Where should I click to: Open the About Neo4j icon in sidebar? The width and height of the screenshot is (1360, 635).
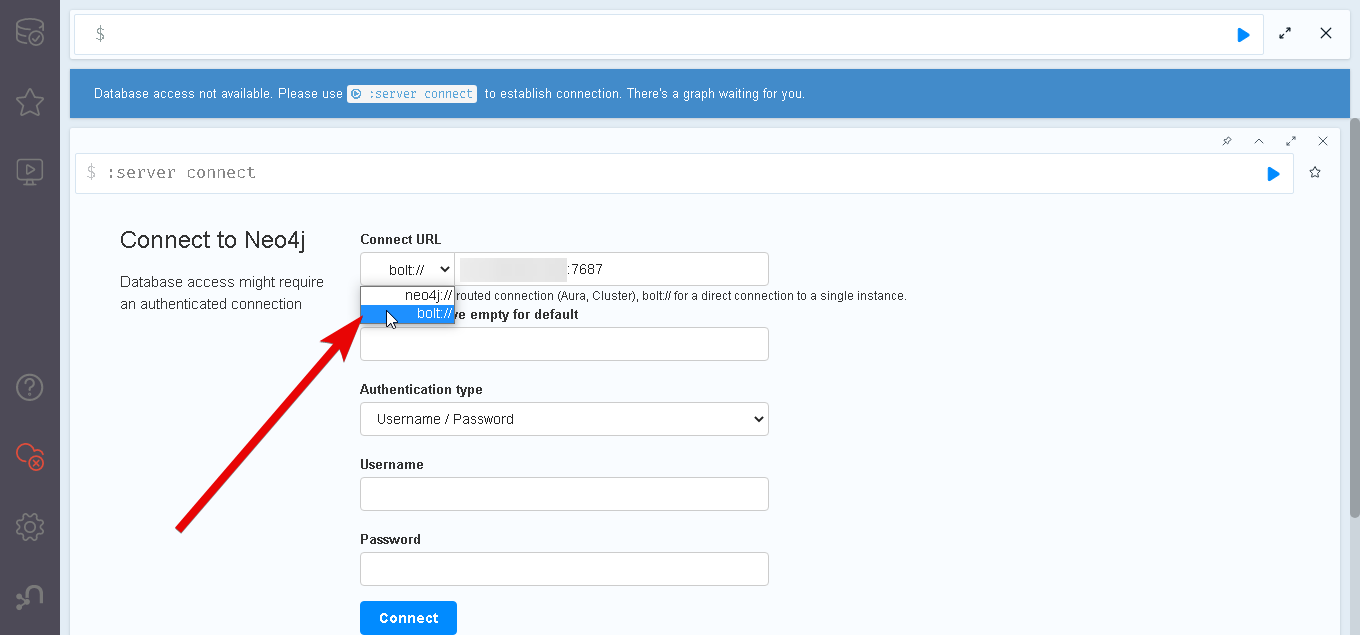pyautogui.click(x=30, y=597)
